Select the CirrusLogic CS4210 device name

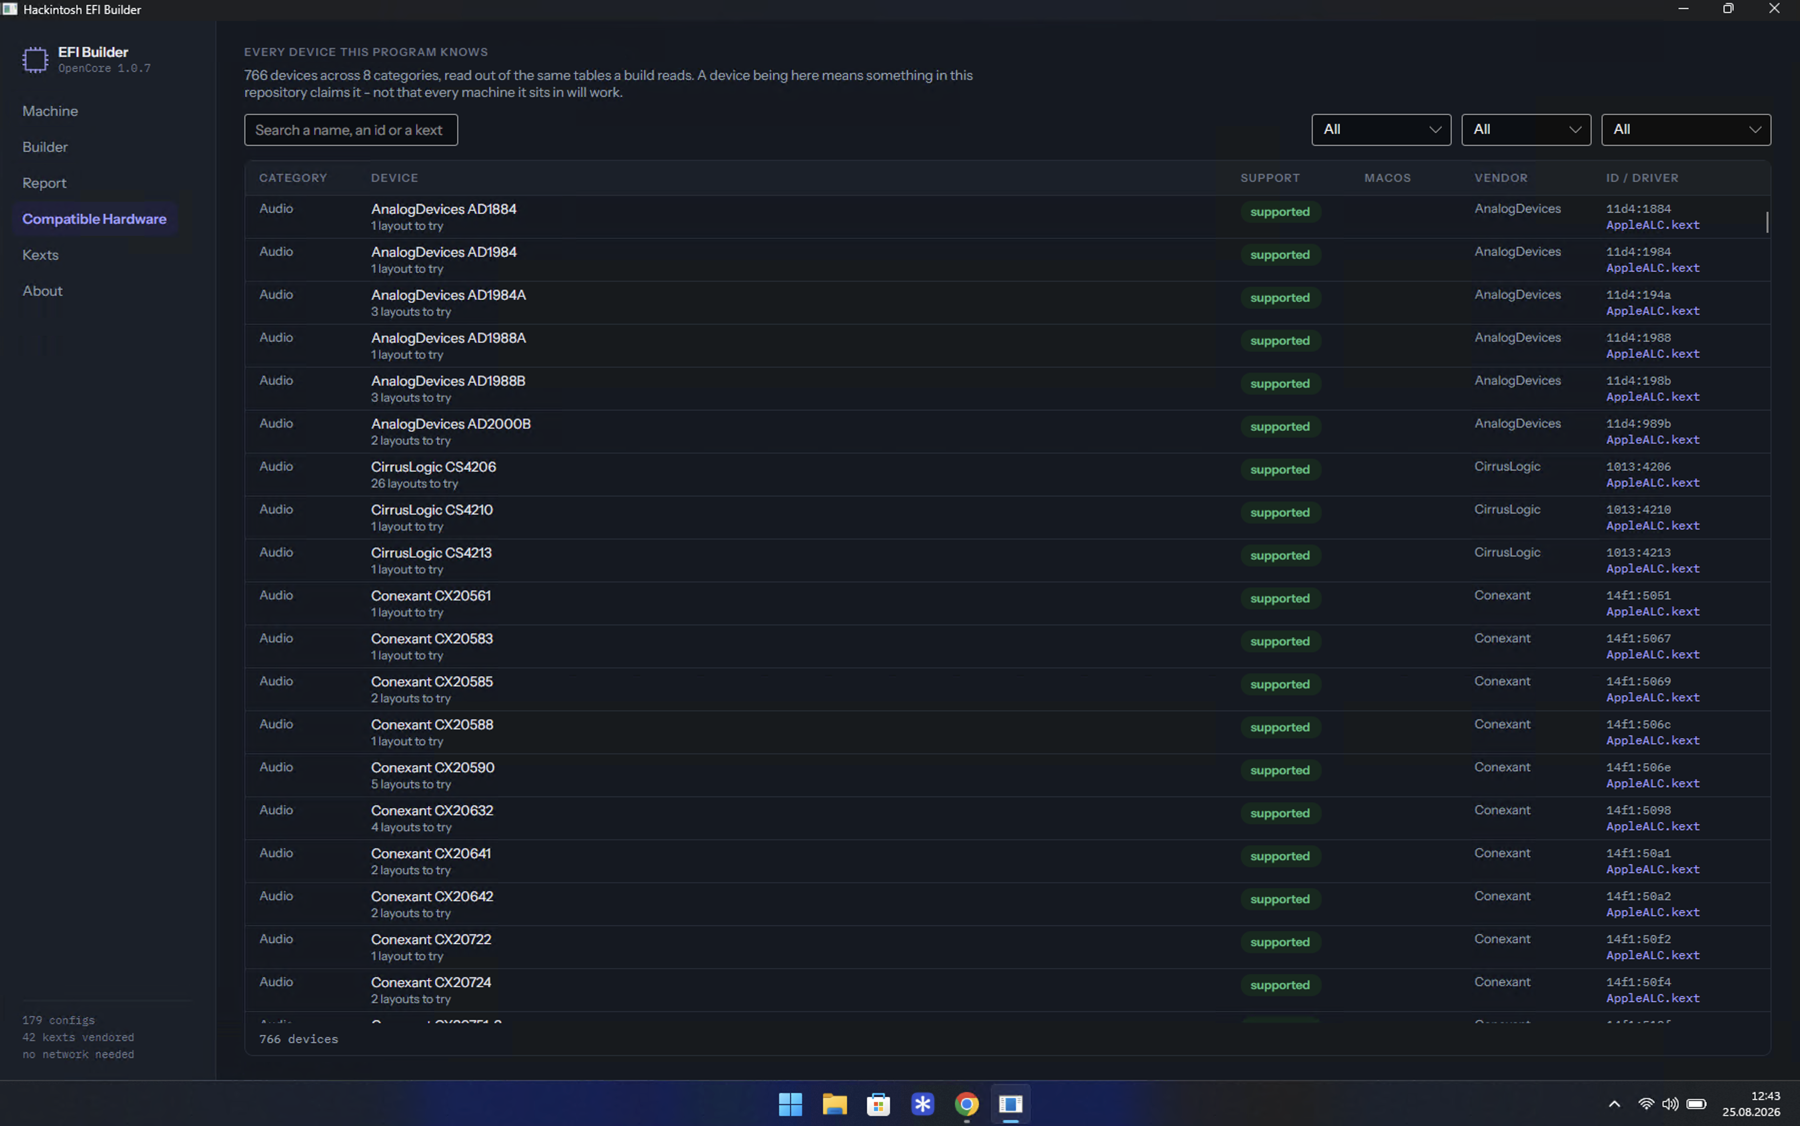pyautogui.click(x=432, y=510)
